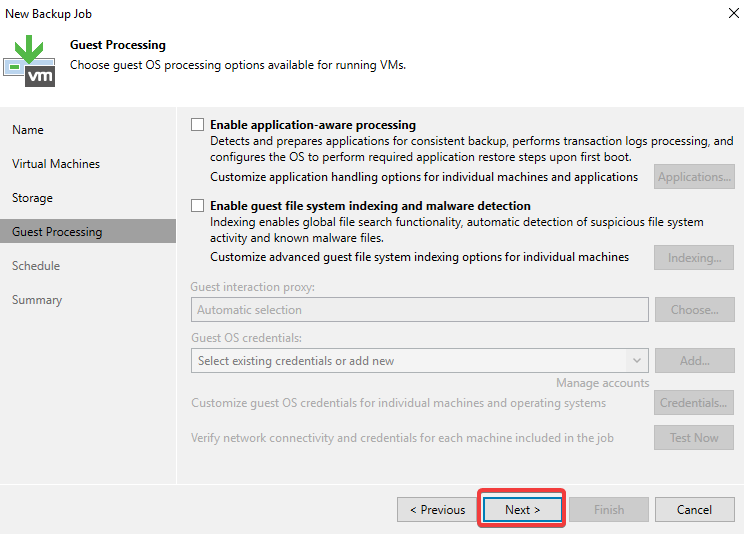The width and height of the screenshot is (744, 534).
Task: Expand the Guest OS credentials dropdown arrow
Action: [637, 361]
